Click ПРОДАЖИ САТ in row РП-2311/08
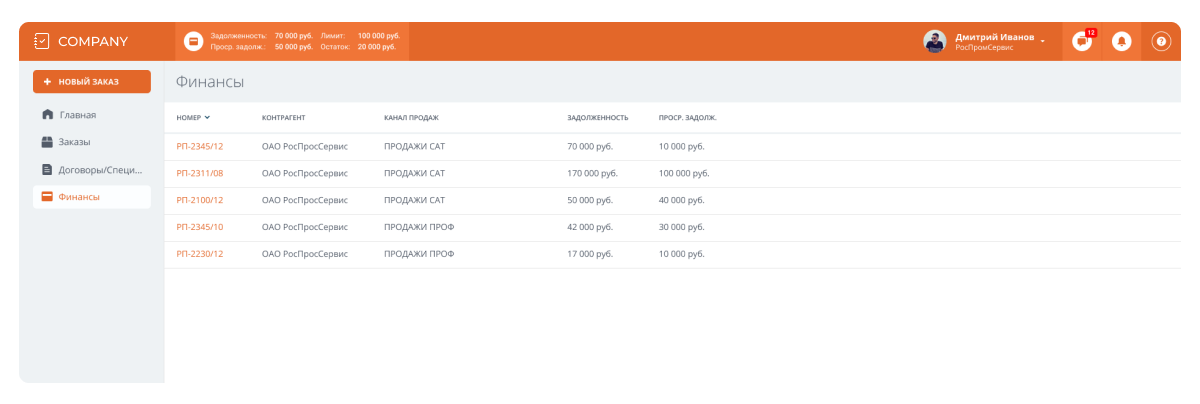This screenshot has width=1200, height=404. pos(414,173)
